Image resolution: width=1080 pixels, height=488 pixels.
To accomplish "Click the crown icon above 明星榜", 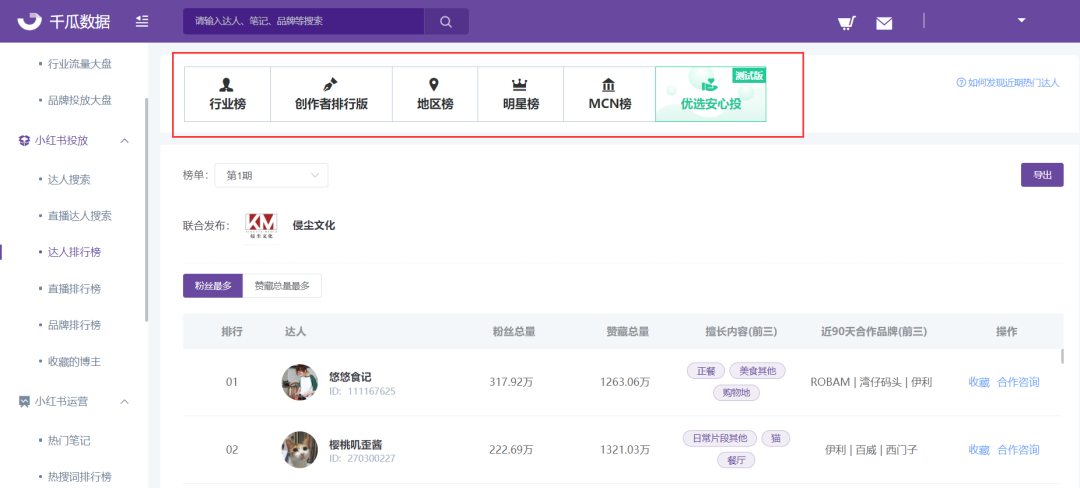I will (x=519, y=85).
